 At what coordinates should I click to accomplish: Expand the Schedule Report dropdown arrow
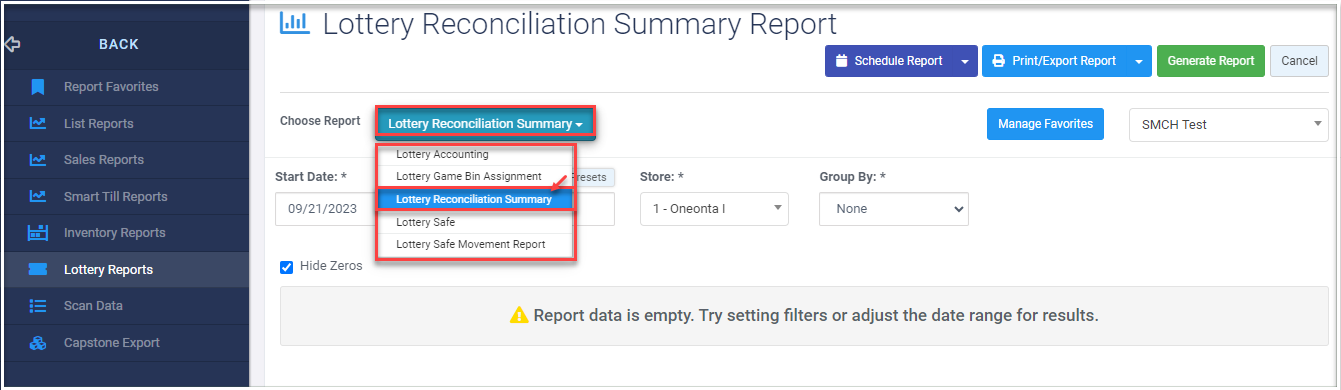(x=964, y=61)
